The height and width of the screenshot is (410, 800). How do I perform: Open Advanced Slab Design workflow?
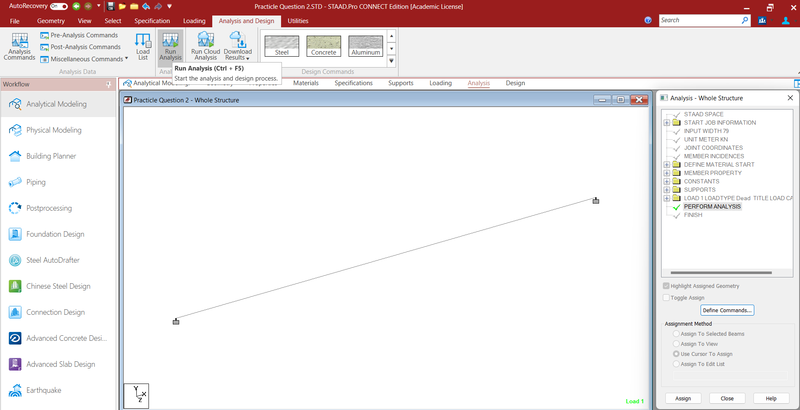coord(58,364)
